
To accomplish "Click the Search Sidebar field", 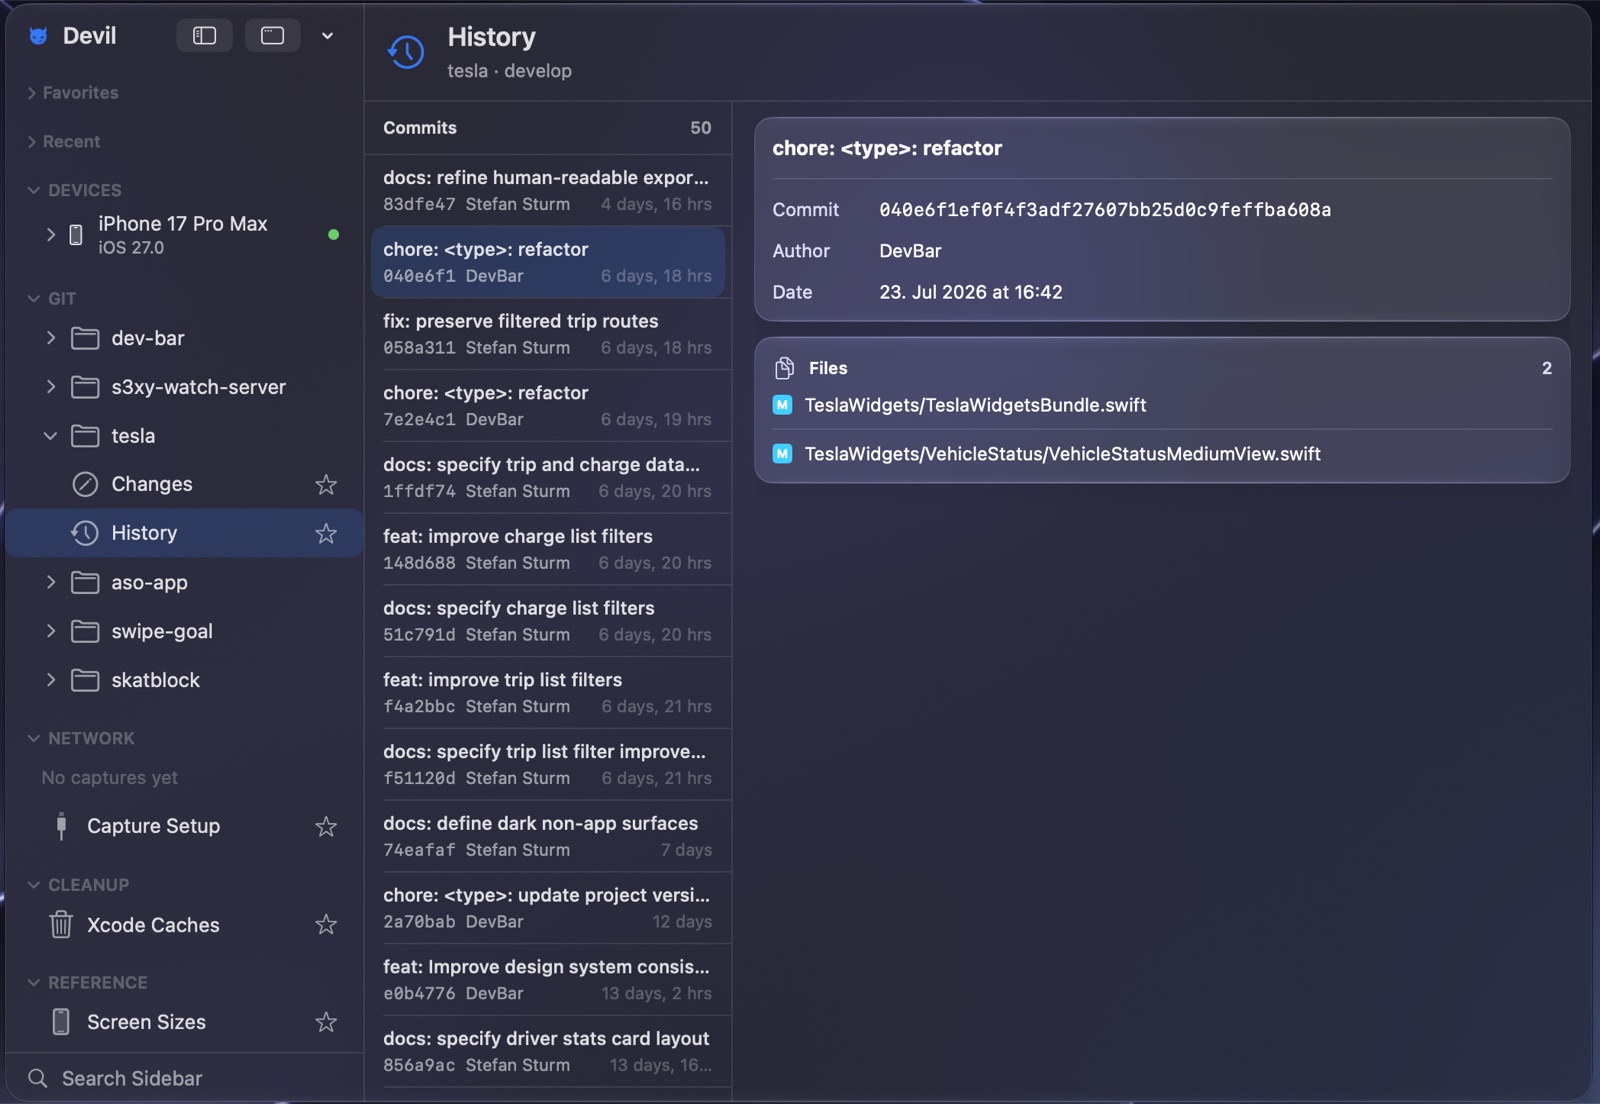I will pyautogui.click(x=185, y=1078).
